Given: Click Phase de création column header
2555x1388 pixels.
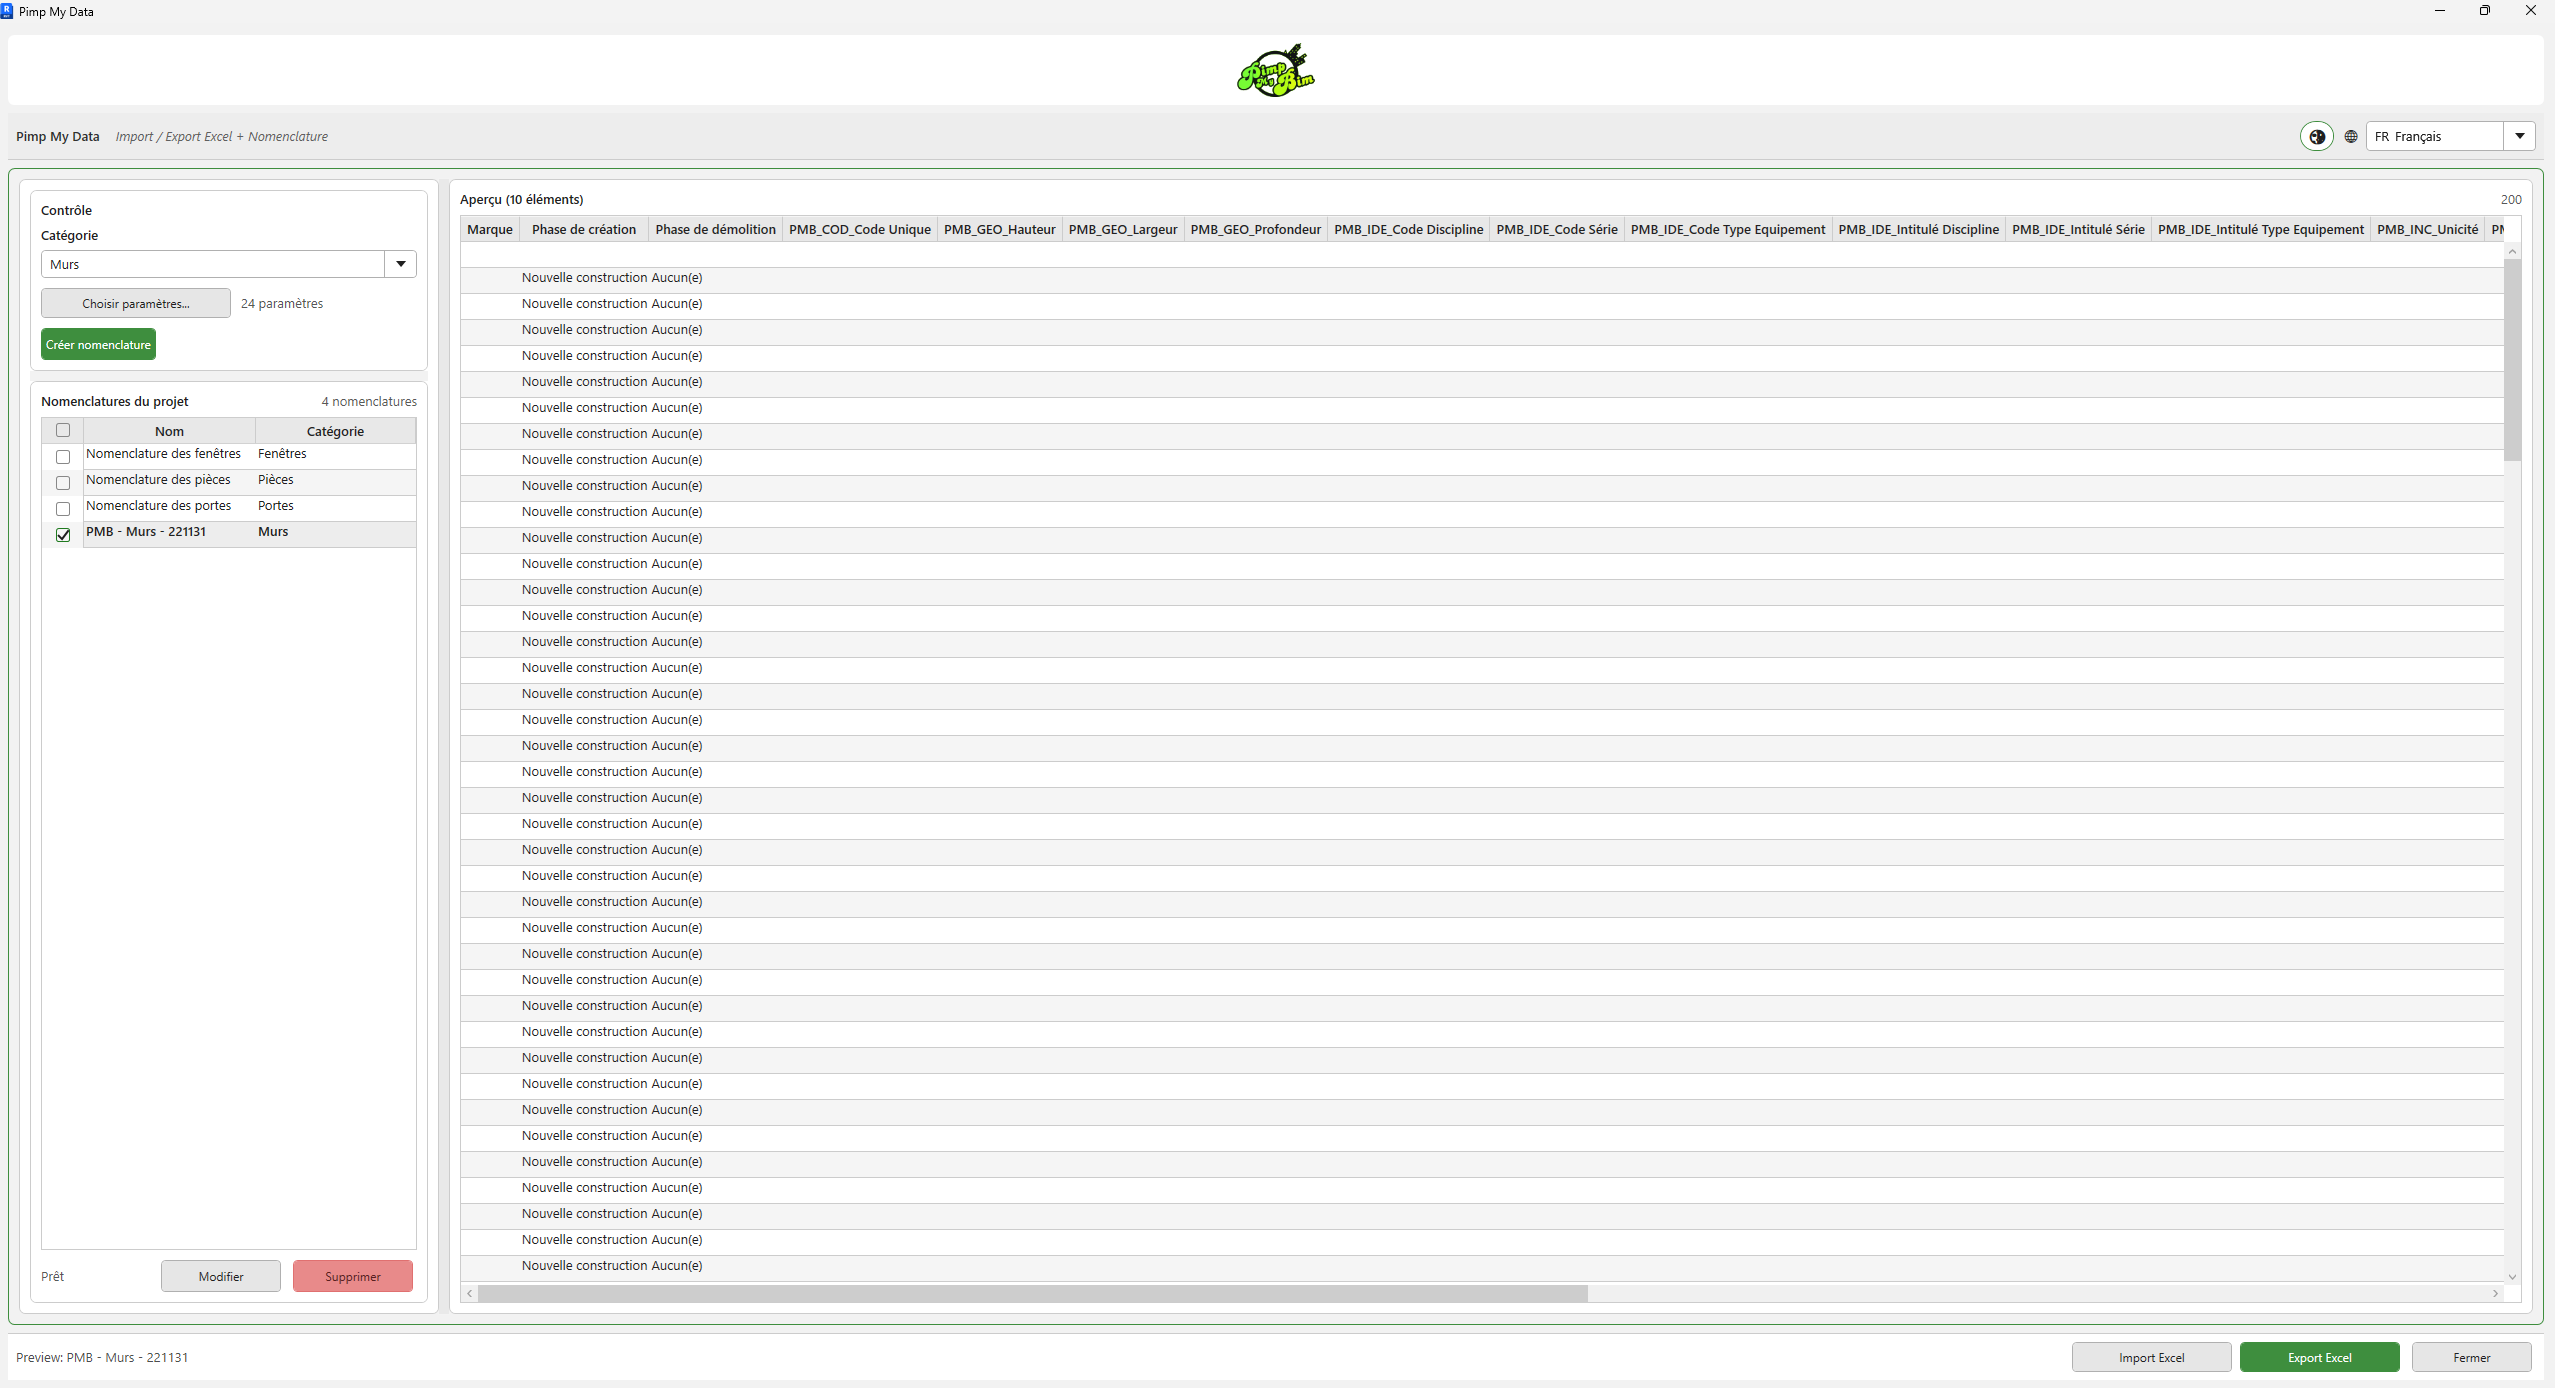Looking at the screenshot, I should click(584, 230).
